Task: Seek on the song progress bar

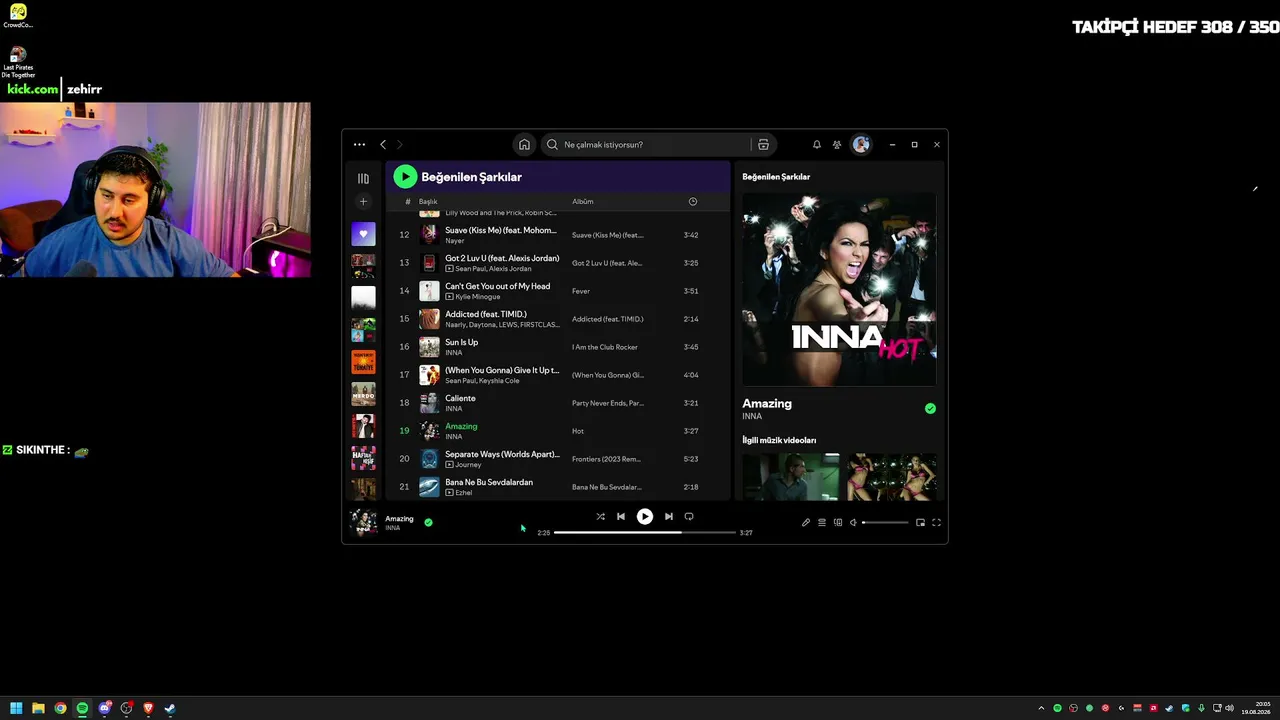Action: click(645, 533)
